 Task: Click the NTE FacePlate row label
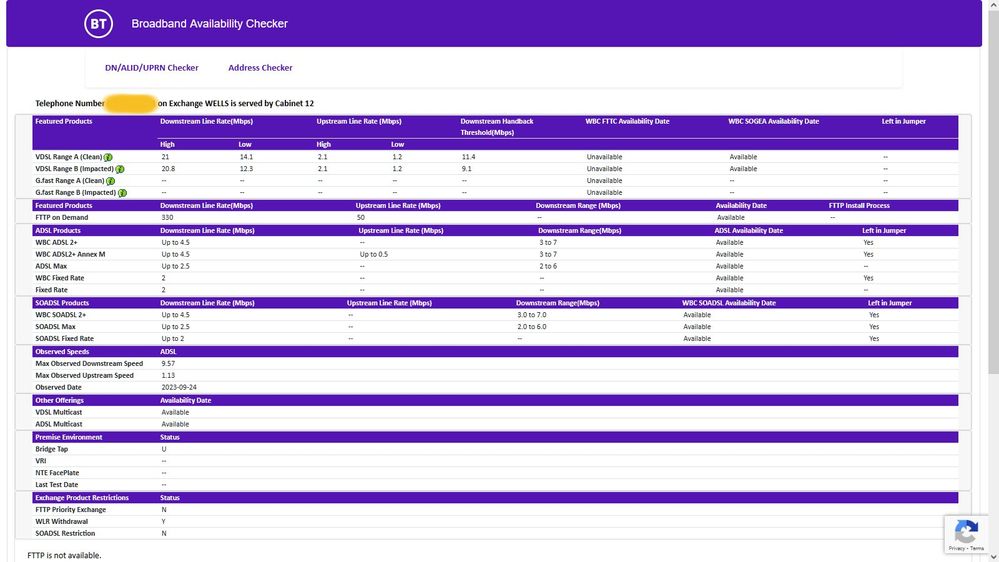57,473
